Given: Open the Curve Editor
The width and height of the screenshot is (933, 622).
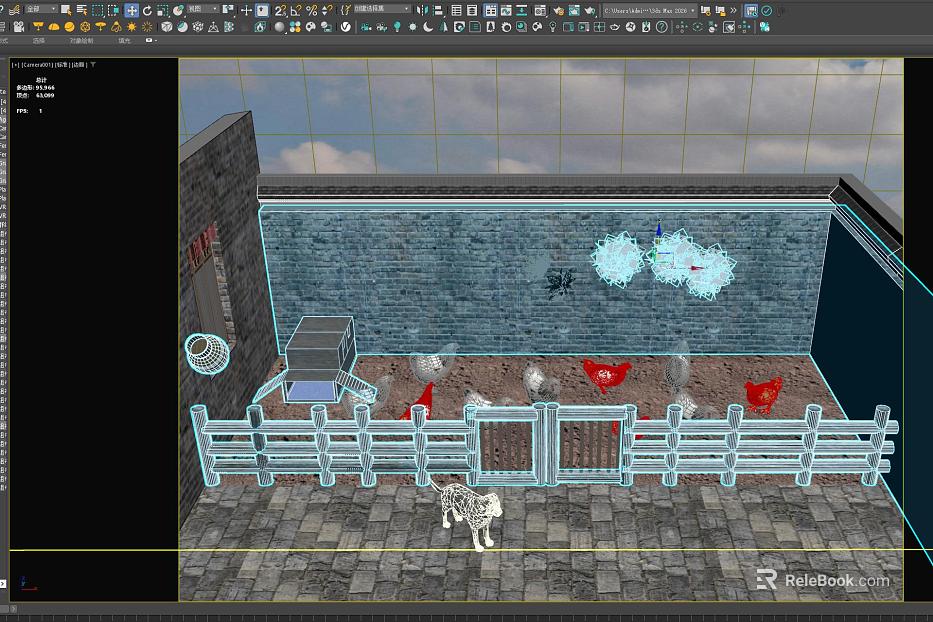Looking at the screenshot, I should [506, 10].
